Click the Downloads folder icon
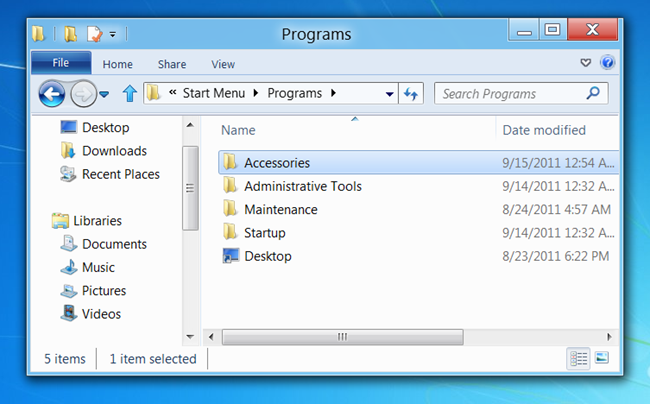Viewport: 650px width, 404px height. pos(68,150)
